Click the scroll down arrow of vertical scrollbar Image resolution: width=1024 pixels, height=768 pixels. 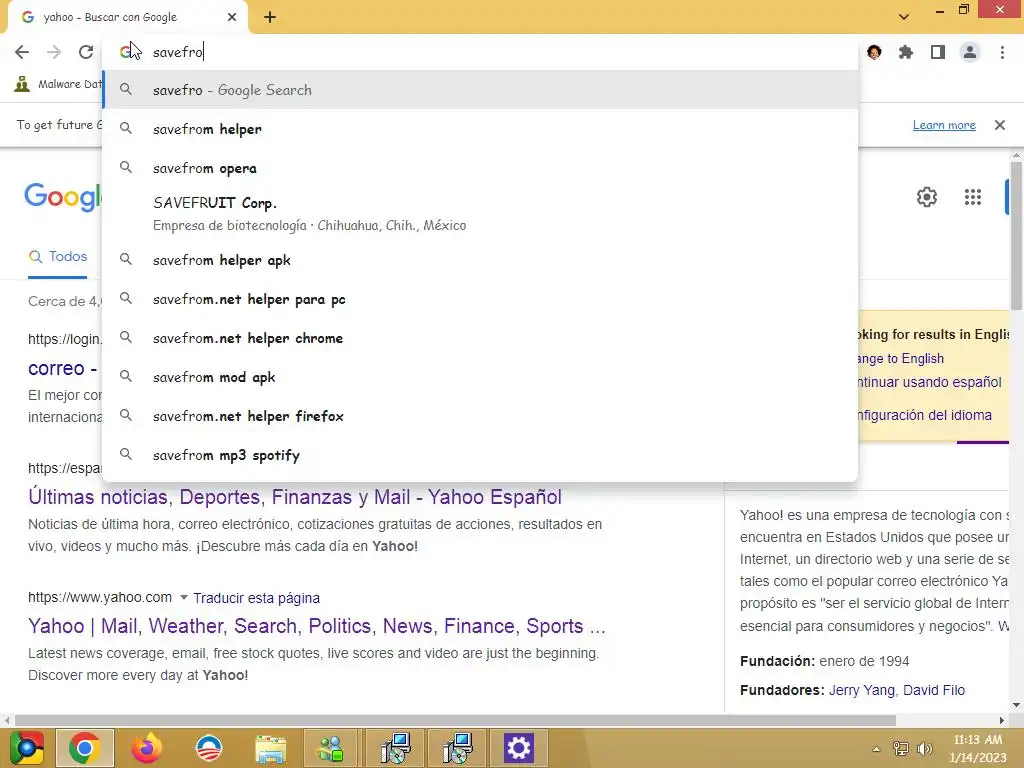tap(1017, 705)
